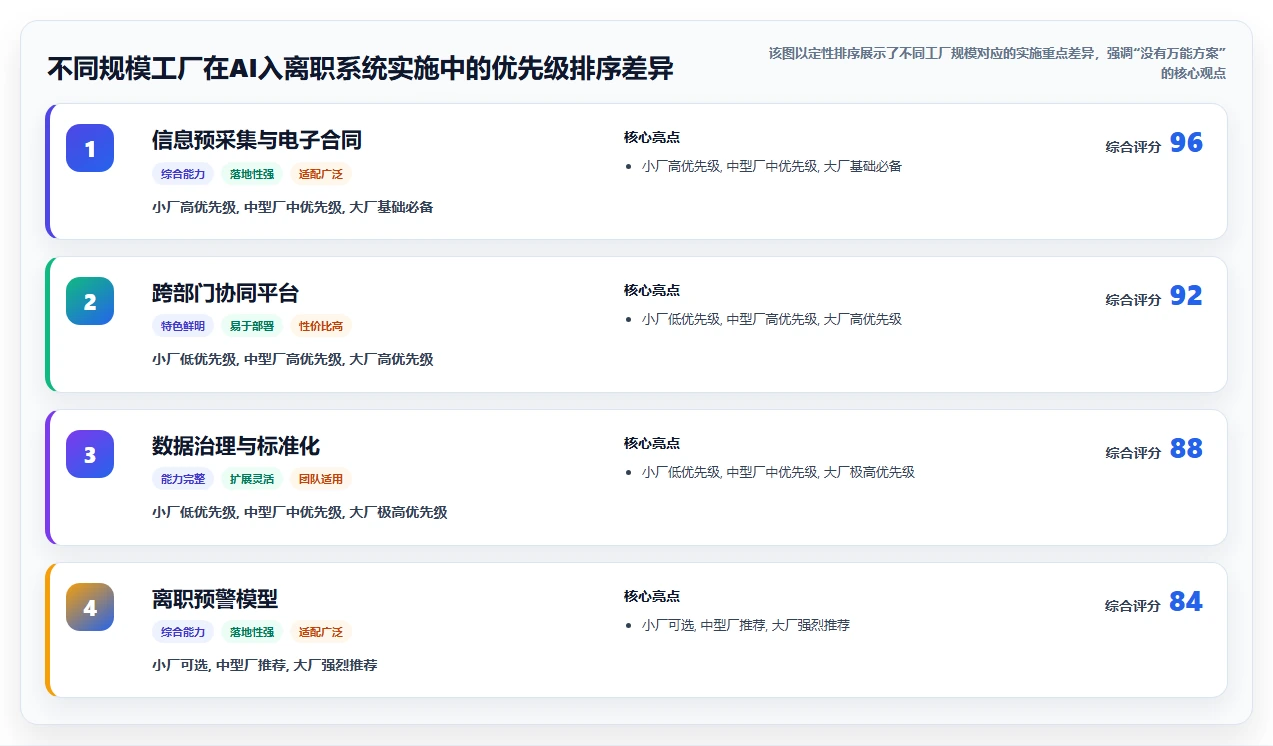Click 综合评分 label beside 96
The image size is (1273, 746).
(1133, 147)
